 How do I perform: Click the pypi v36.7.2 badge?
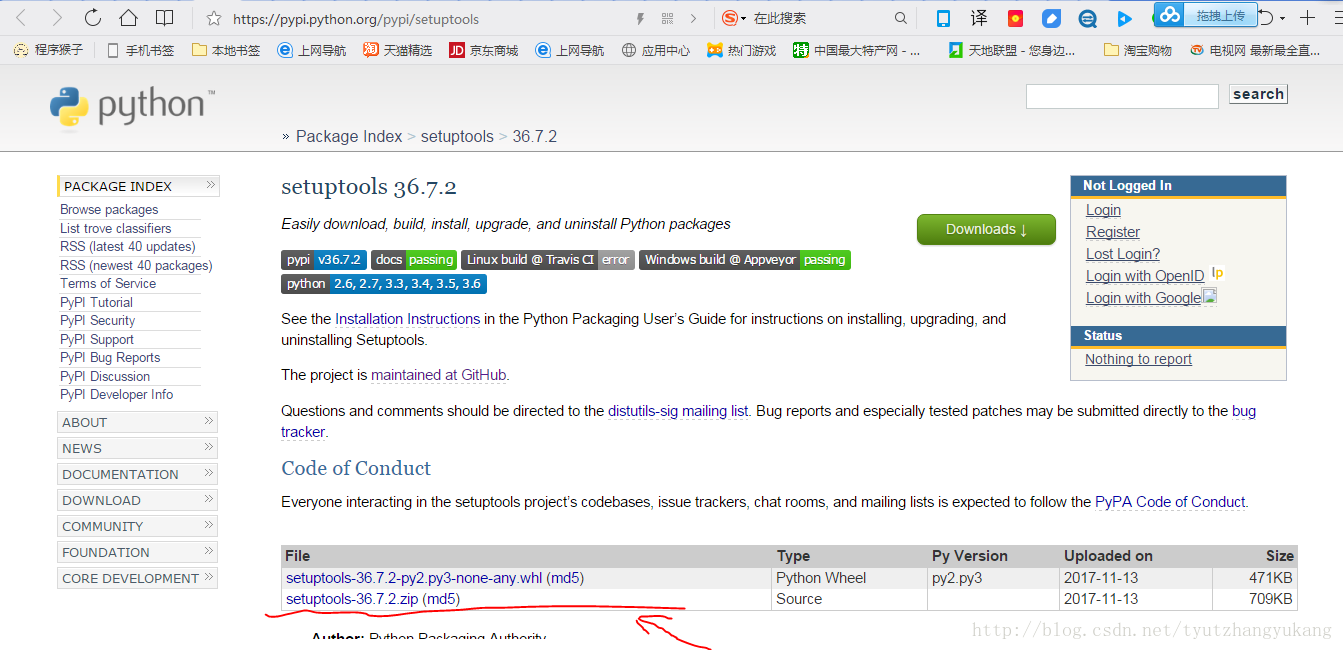click(x=324, y=259)
